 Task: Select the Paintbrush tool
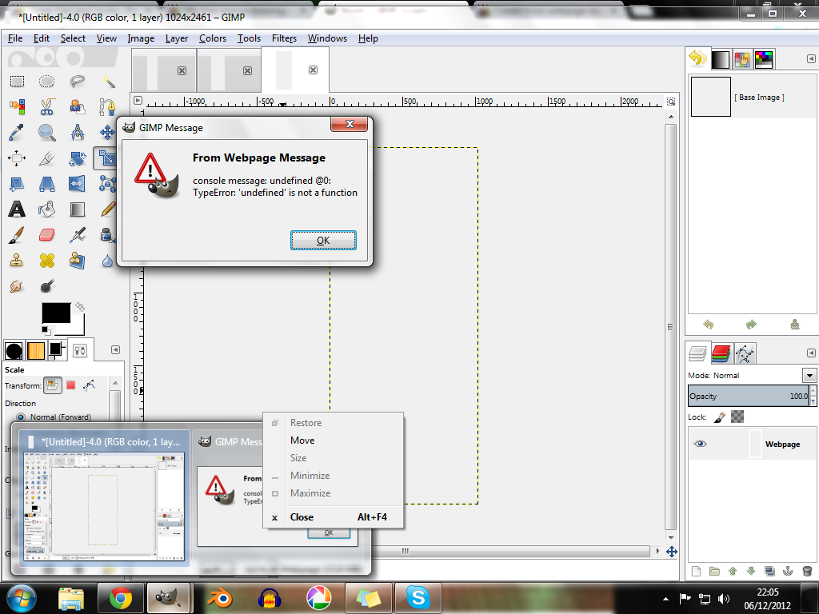[x=17, y=235]
